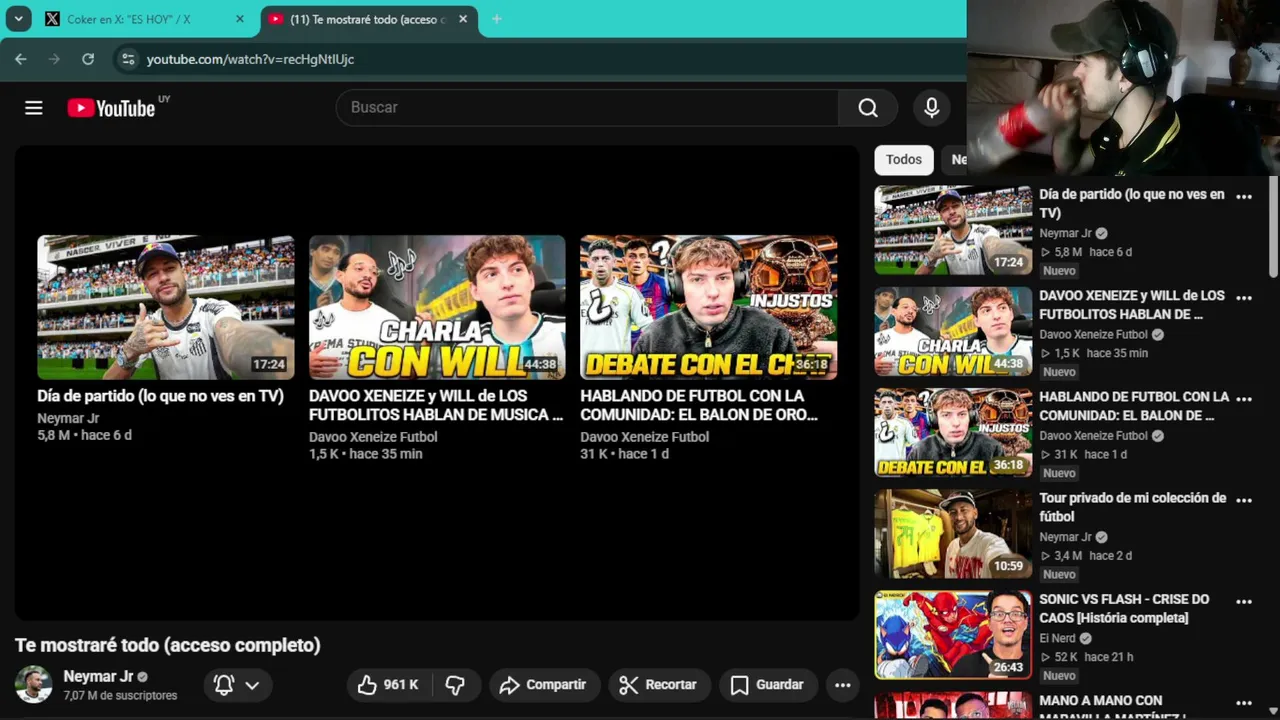
Task: Open sidebar Tour privado colección thumbnail
Action: (x=953, y=533)
